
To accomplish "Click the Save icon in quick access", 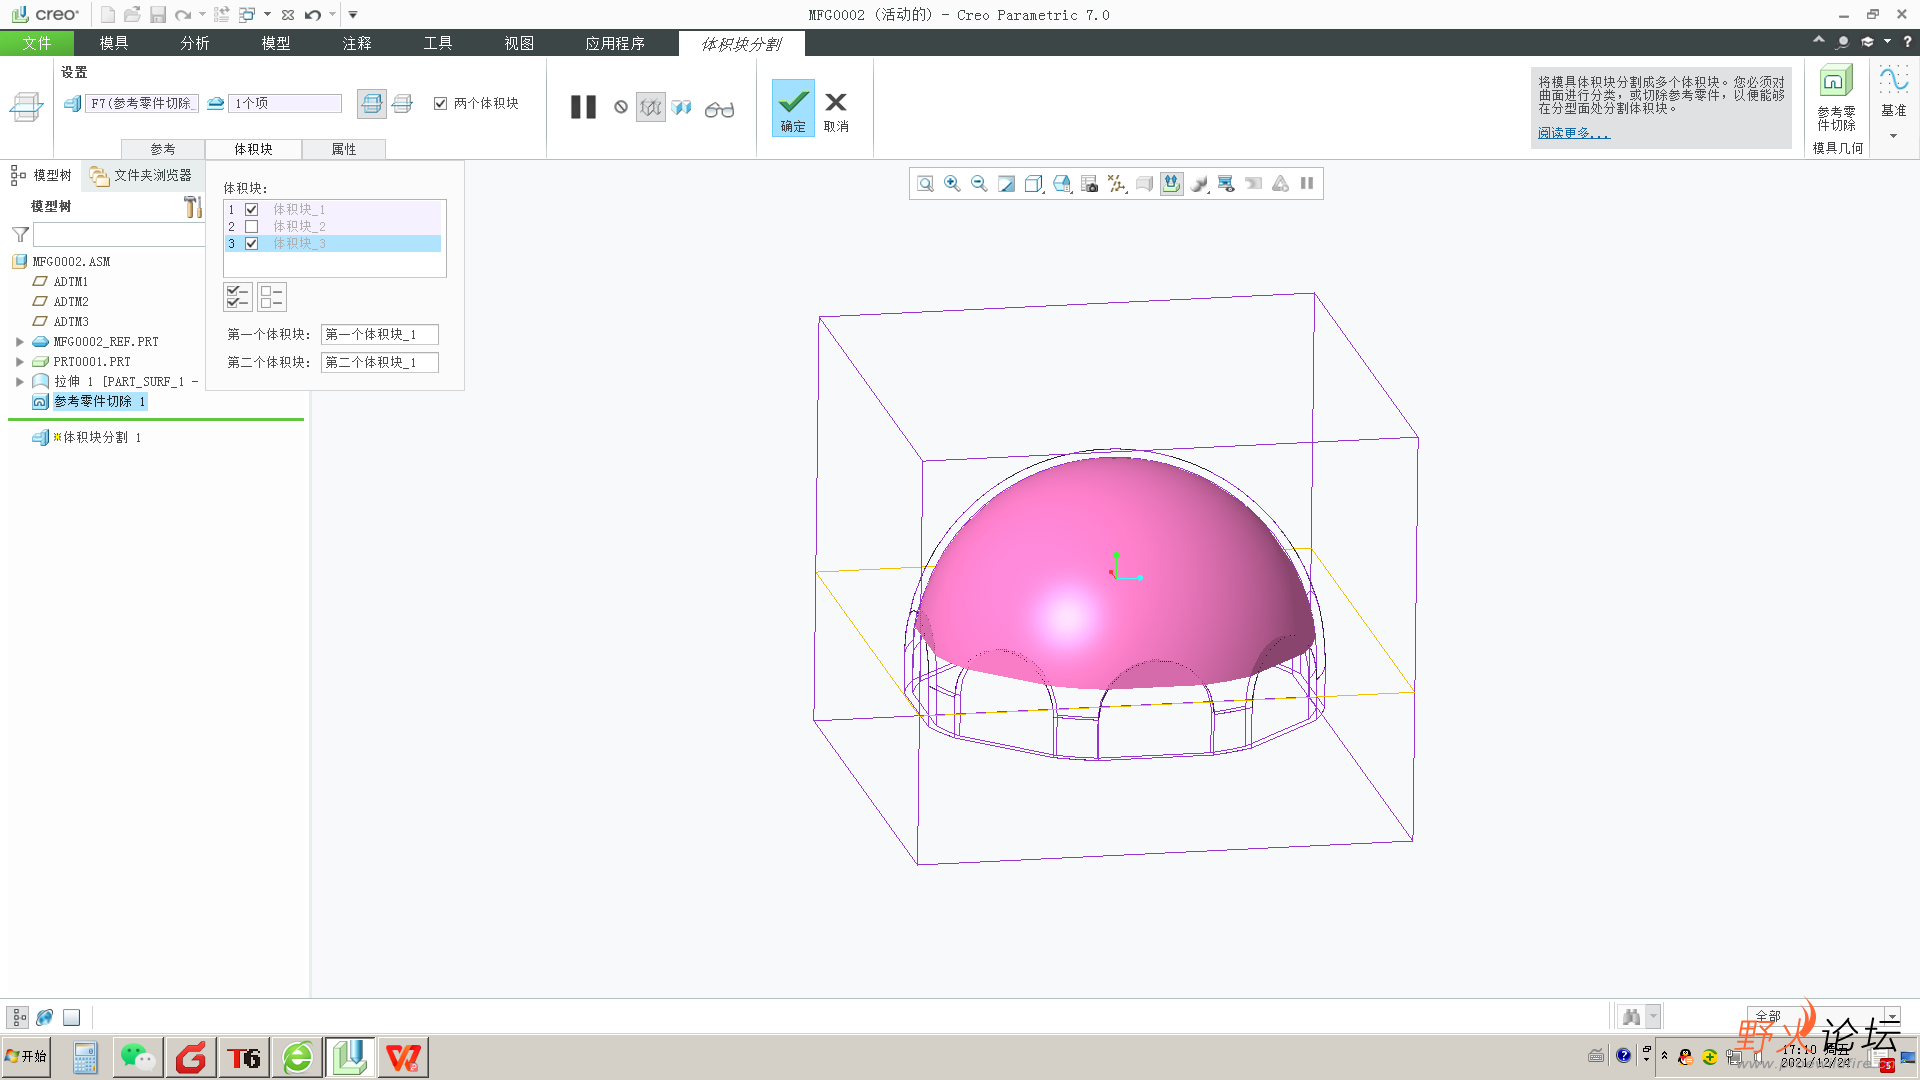I will (158, 15).
